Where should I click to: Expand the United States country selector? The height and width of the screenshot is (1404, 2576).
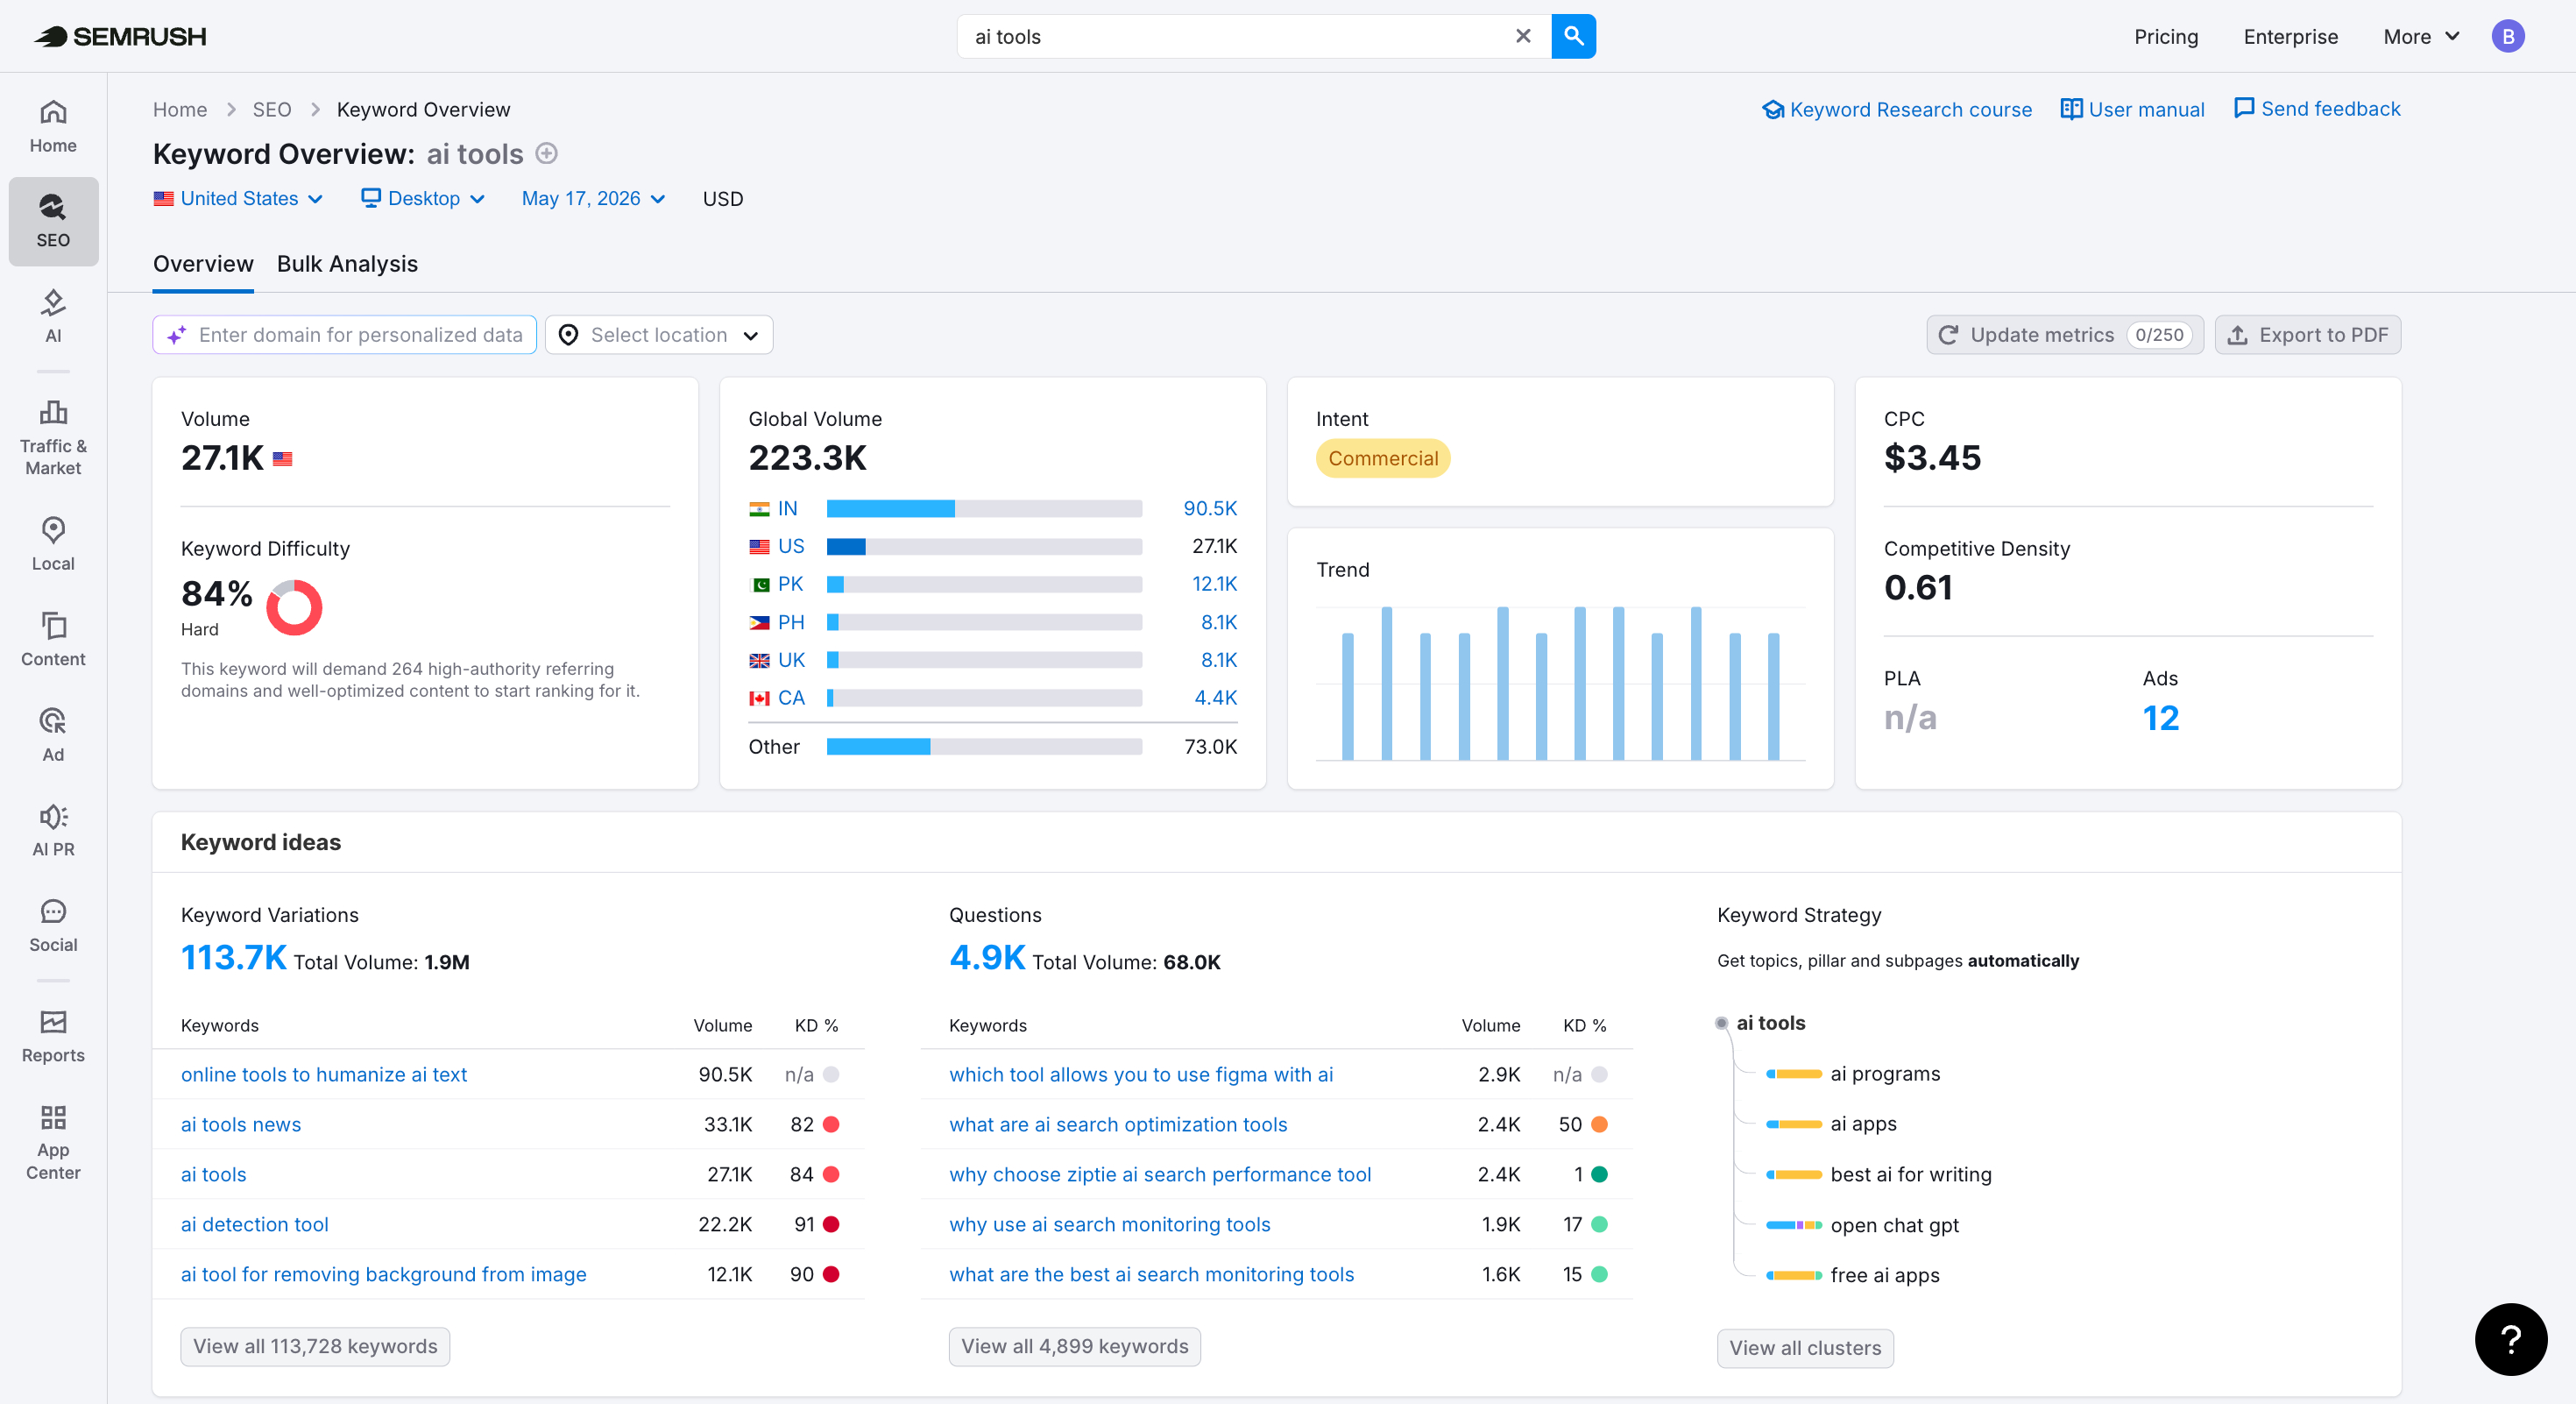pyautogui.click(x=238, y=199)
